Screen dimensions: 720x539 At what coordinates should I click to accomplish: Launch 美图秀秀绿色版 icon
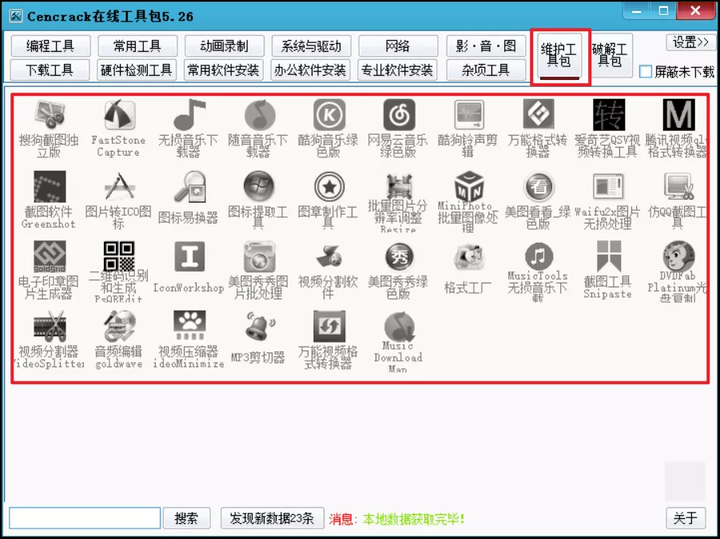pos(398,256)
